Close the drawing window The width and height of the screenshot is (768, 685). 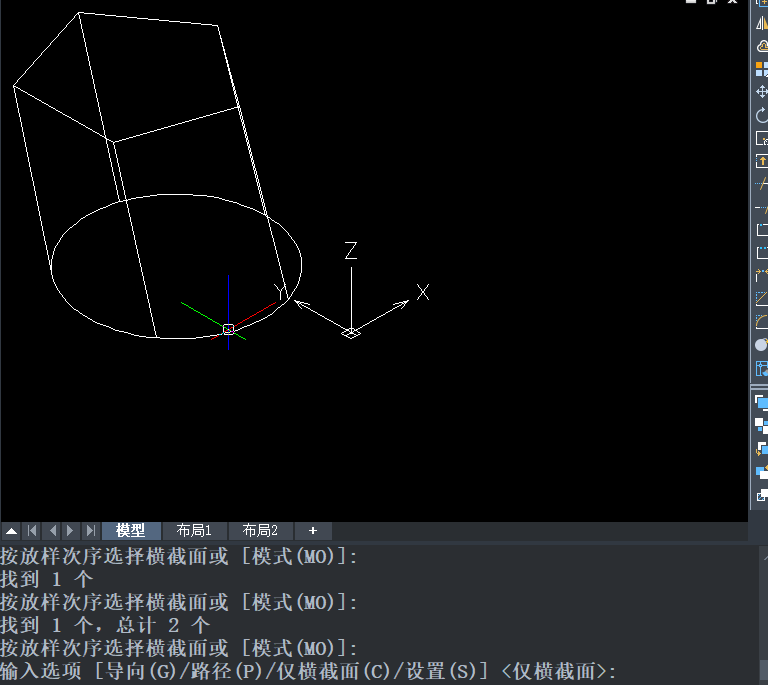click(x=732, y=2)
